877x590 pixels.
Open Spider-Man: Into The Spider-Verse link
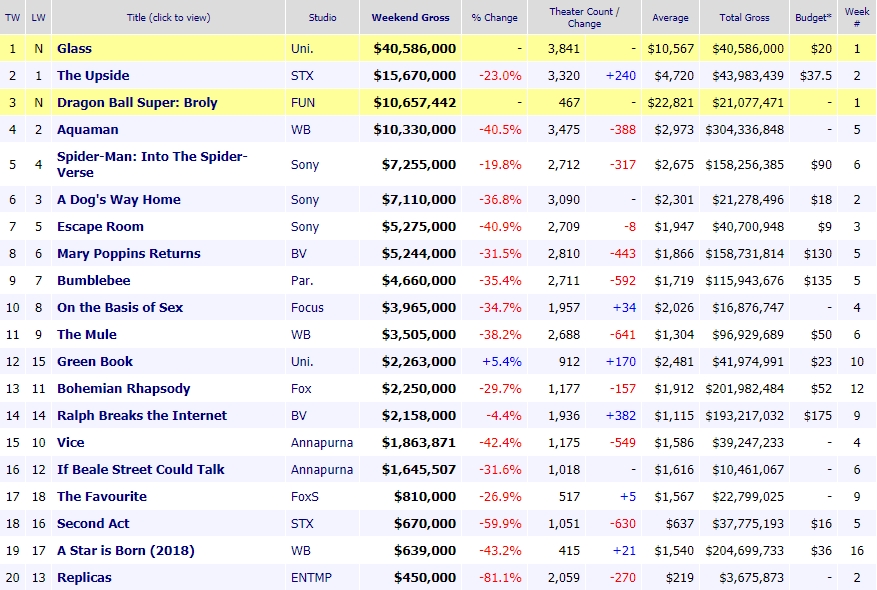(152, 164)
